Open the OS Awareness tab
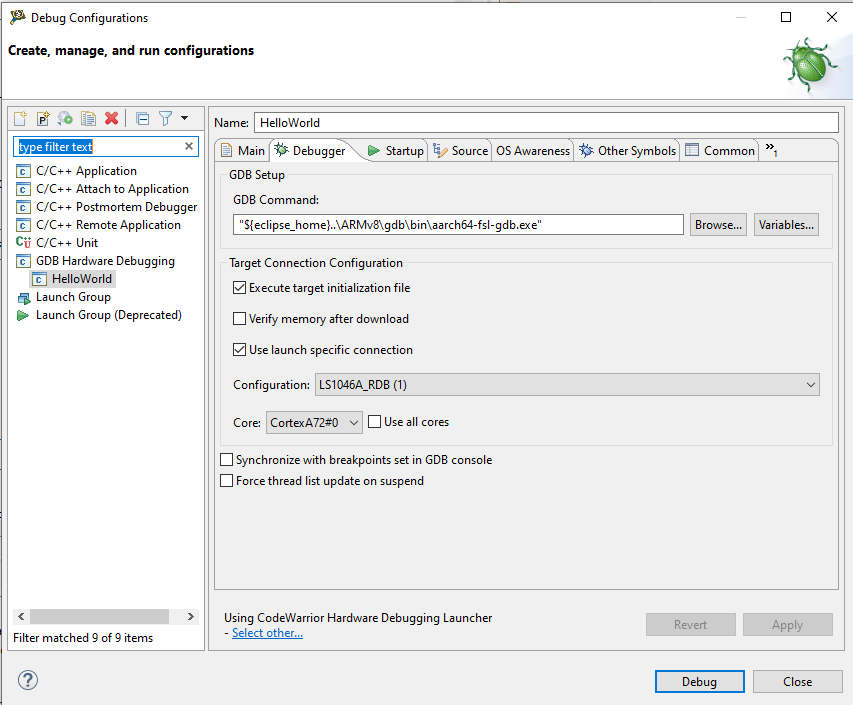 [533, 151]
